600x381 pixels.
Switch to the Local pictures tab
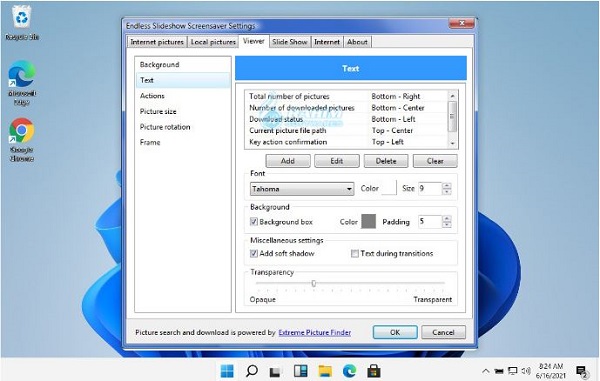click(213, 42)
